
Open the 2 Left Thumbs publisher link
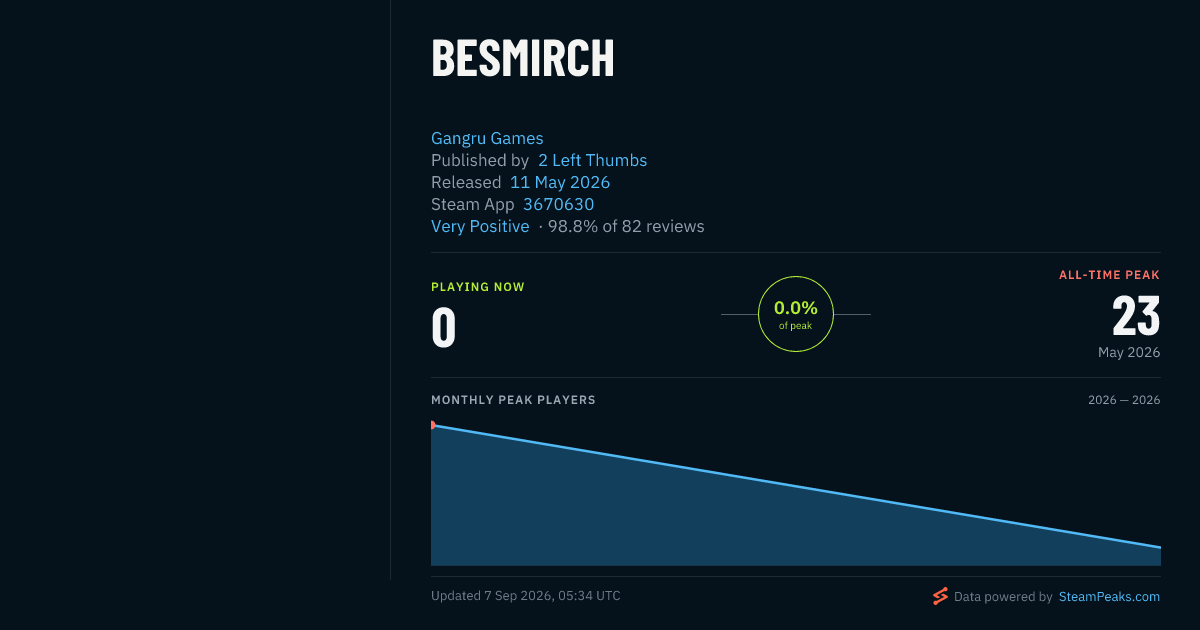pyautogui.click(x=592, y=160)
